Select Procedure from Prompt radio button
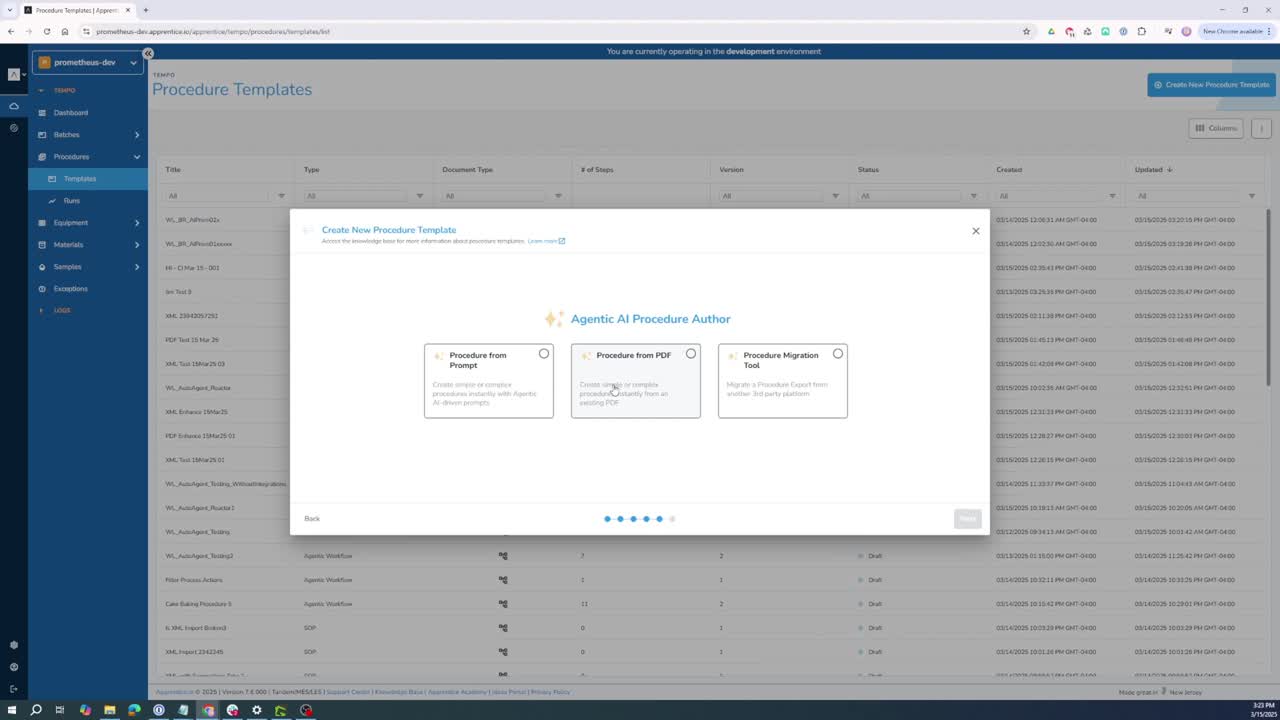 tap(544, 354)
